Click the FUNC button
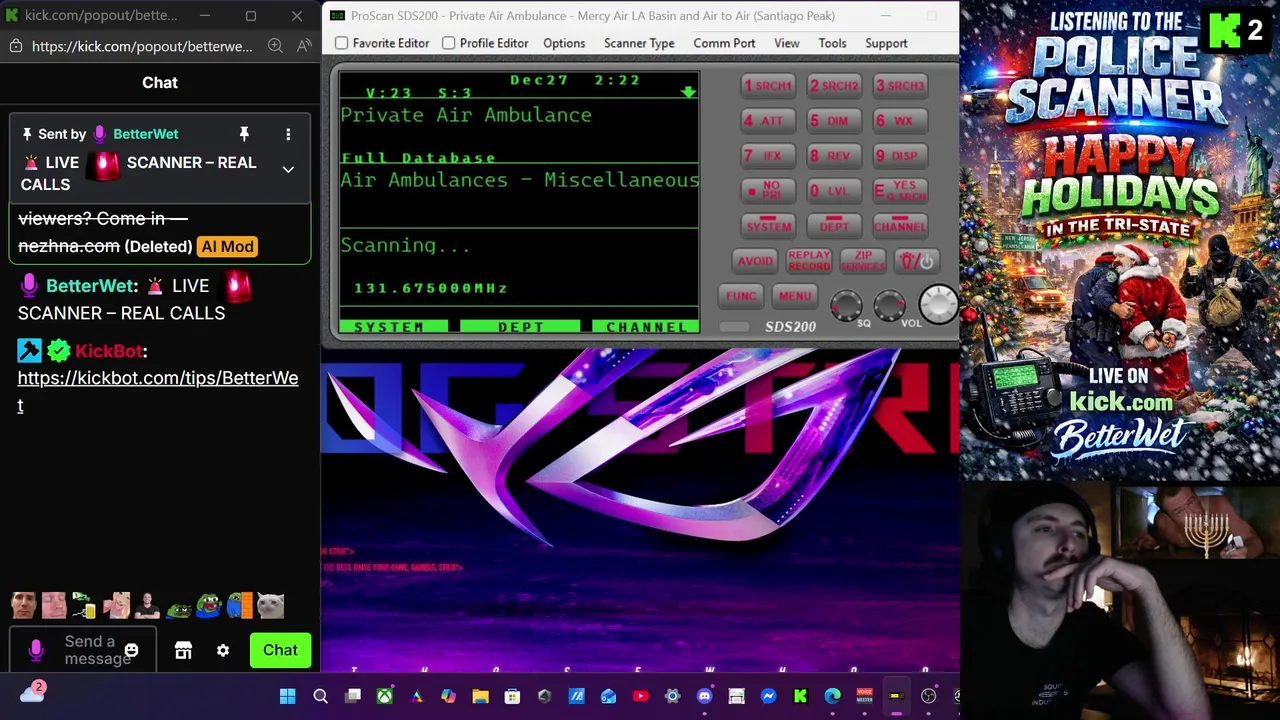 (x=740, y=296)
